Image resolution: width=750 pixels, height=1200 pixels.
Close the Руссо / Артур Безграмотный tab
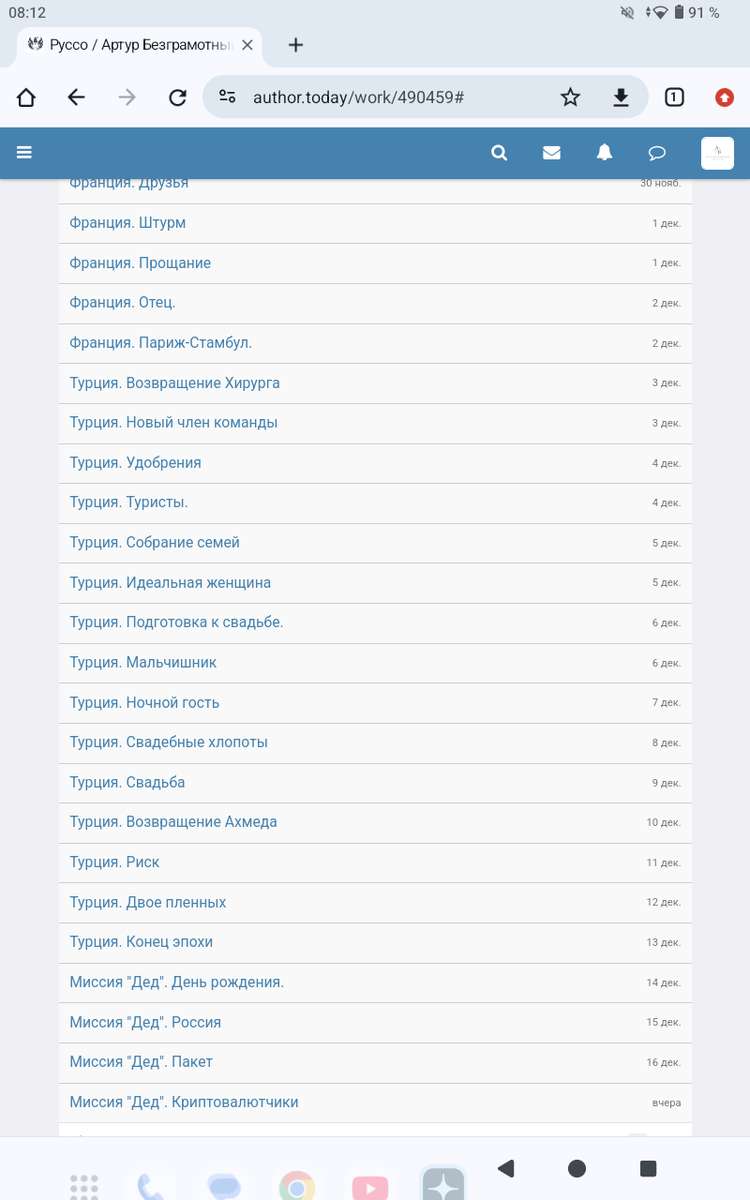pyautogui.click(x=247, y=45)
